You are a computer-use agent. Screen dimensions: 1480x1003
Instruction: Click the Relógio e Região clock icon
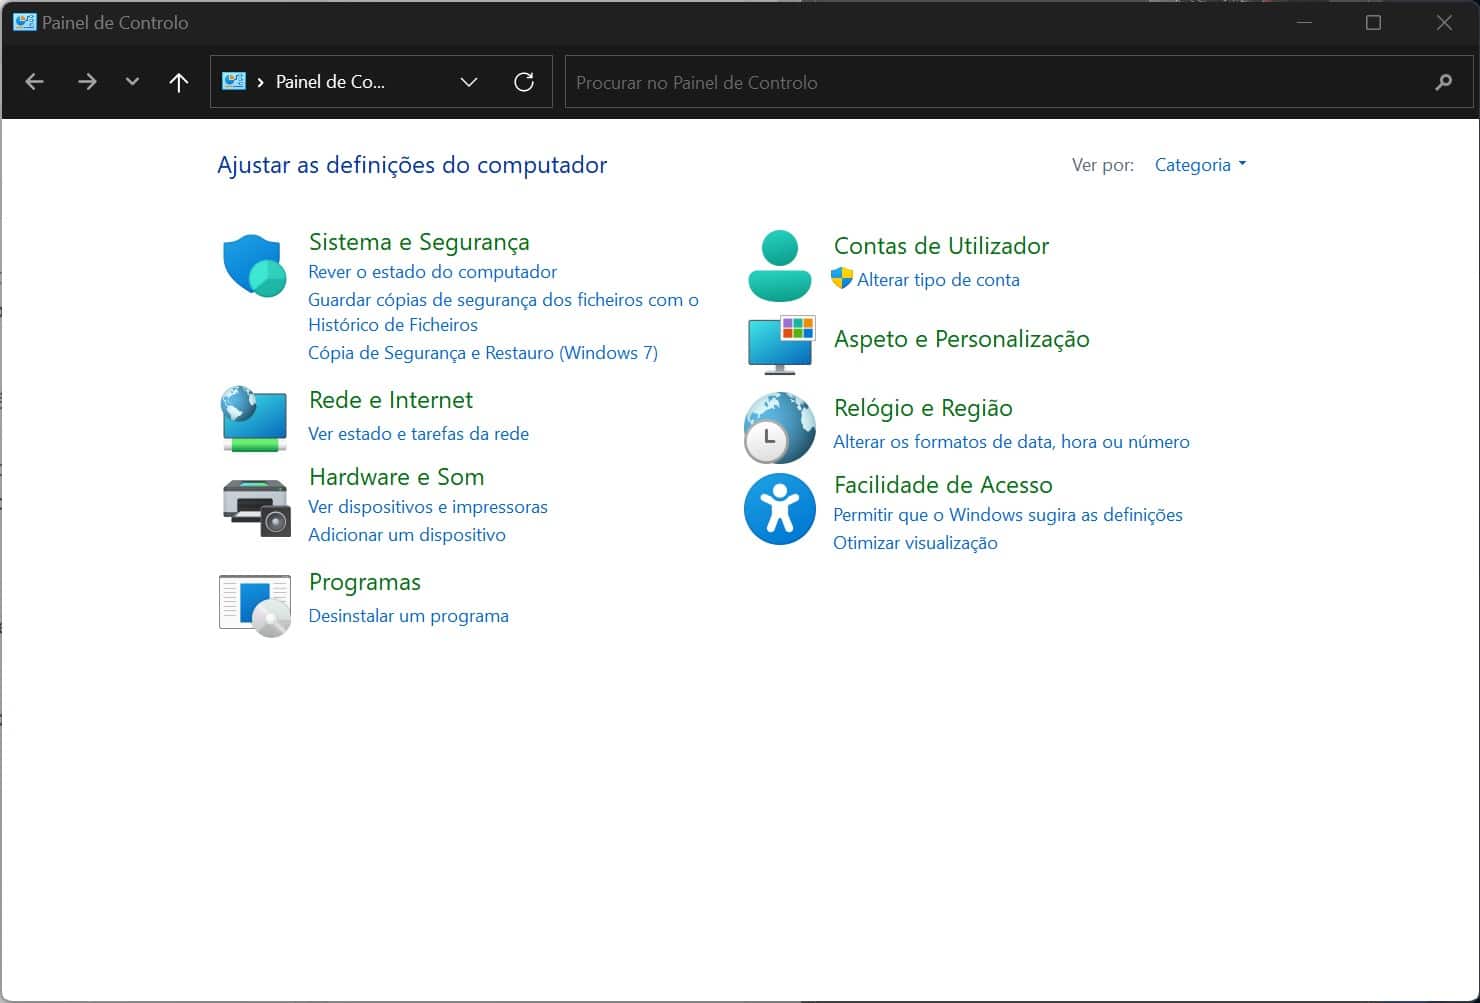(x=779, y=428)
